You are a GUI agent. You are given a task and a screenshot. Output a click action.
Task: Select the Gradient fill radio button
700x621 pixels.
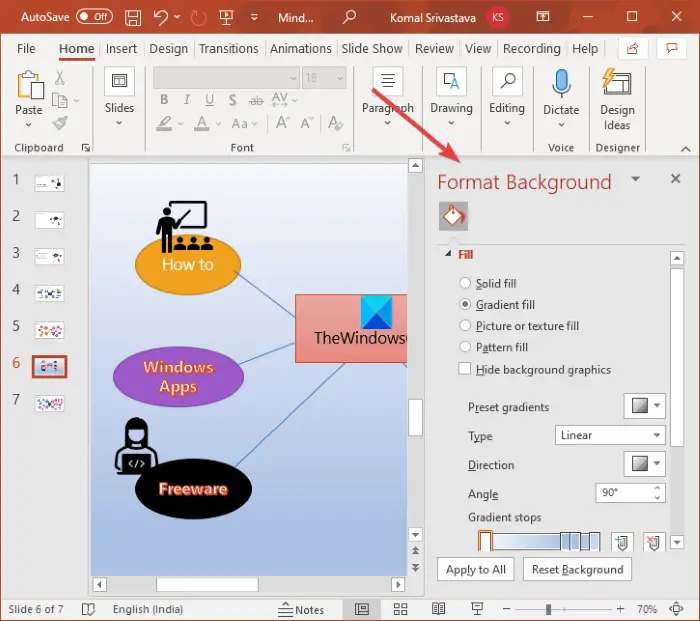(465, 304)
